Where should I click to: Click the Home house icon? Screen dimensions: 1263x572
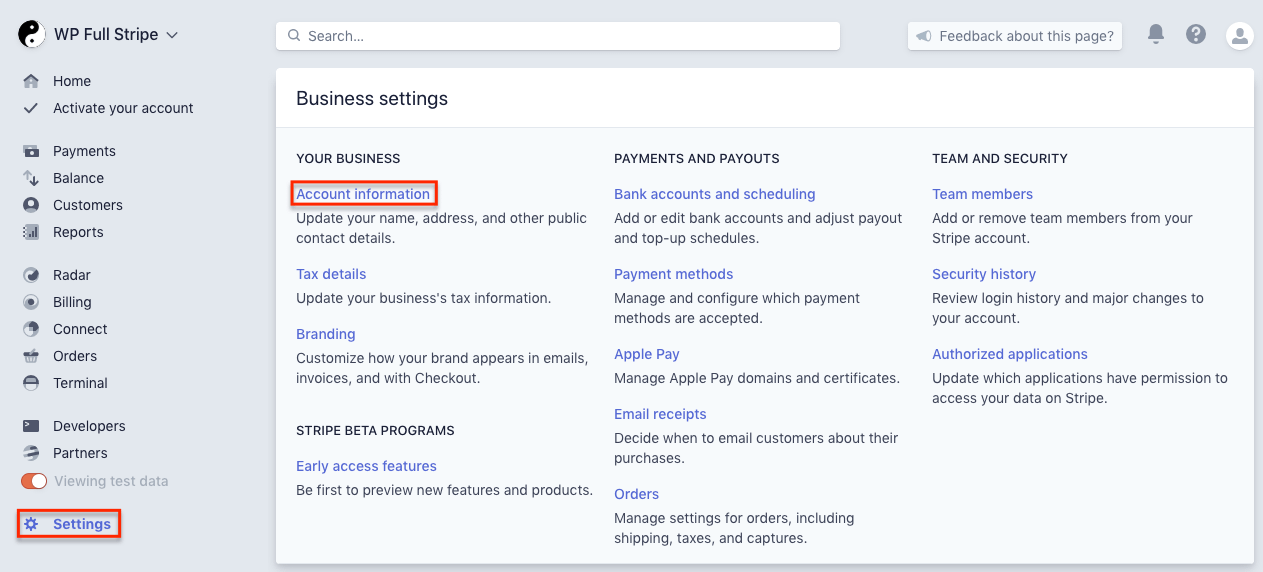point(31,81)
